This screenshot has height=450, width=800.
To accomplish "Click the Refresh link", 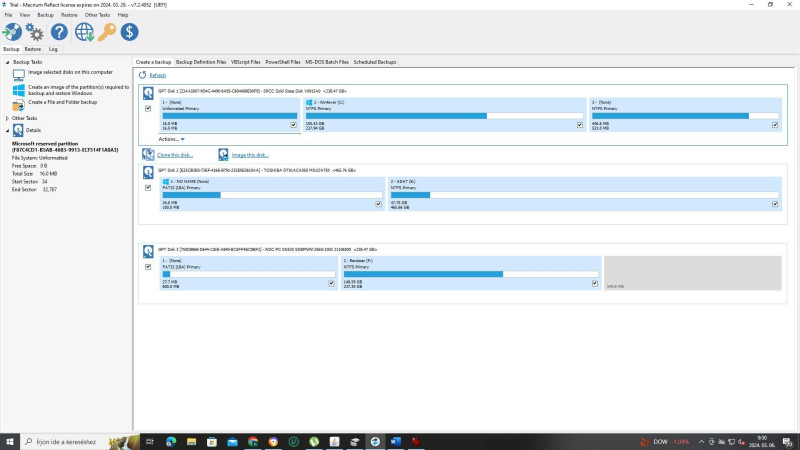I will tap(158, 76).
